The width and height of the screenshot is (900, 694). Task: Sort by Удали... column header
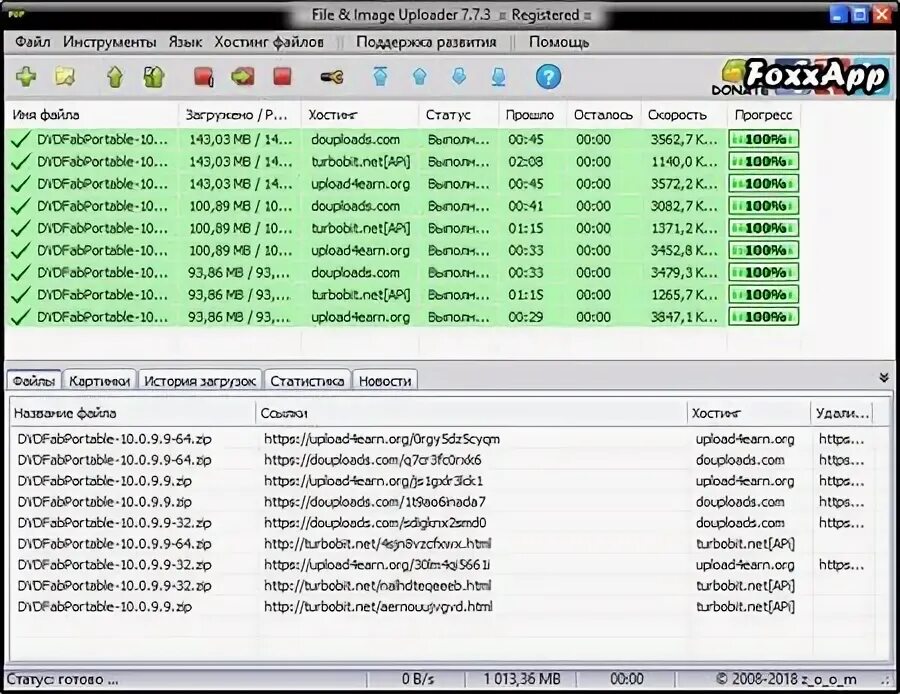[842, 413]
